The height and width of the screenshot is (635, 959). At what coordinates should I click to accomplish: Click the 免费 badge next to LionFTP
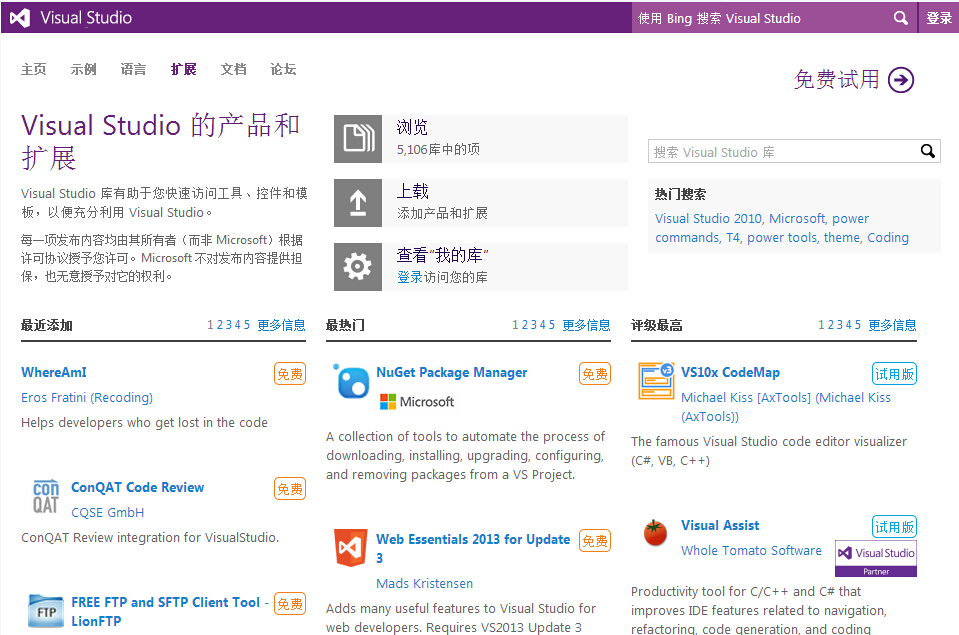[290, 604]
